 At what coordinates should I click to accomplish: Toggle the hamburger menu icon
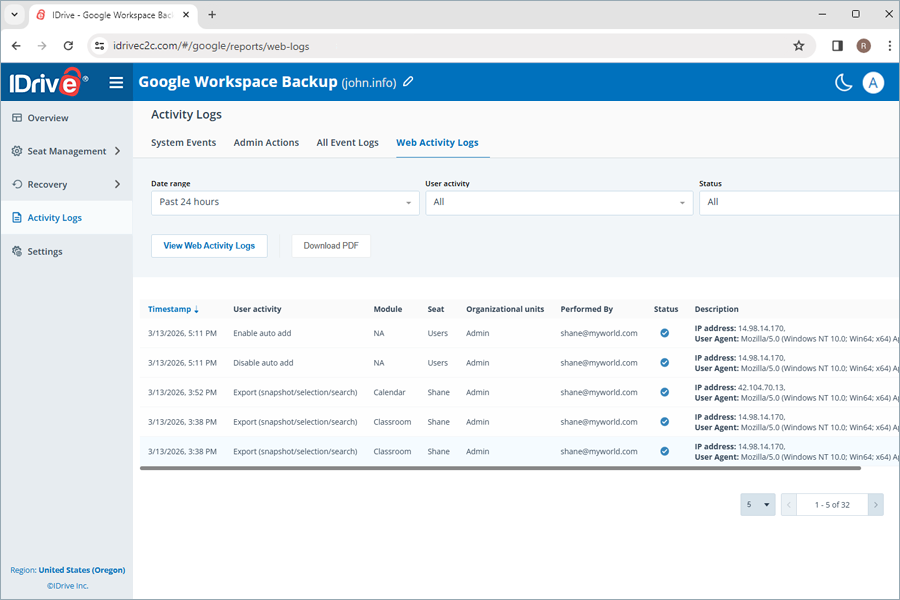click(116, 82)
